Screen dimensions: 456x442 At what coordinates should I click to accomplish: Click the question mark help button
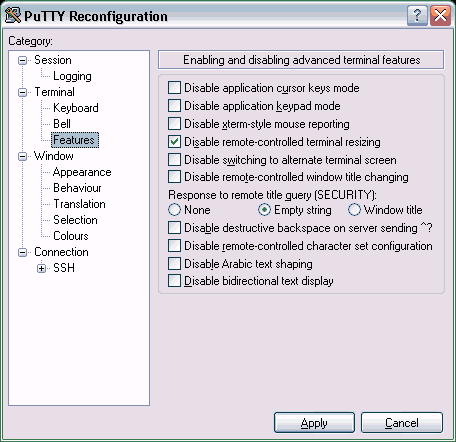click(417, 15)
